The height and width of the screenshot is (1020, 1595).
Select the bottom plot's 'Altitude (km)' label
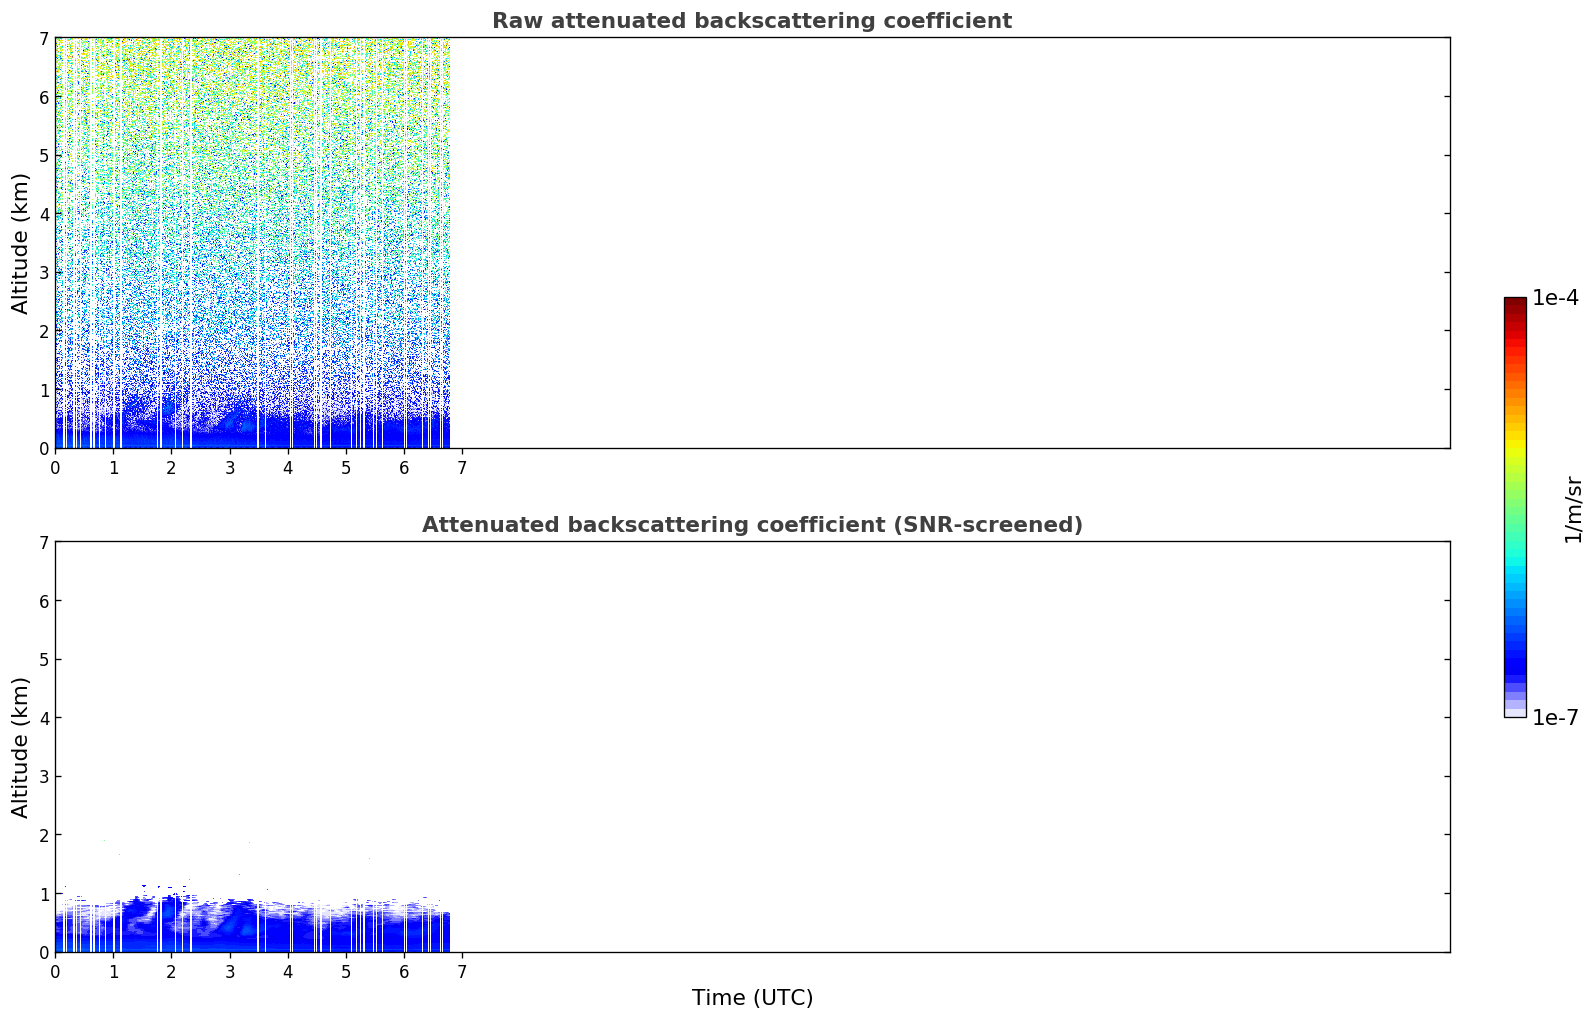pyautogui.click(x=21, y=747)
